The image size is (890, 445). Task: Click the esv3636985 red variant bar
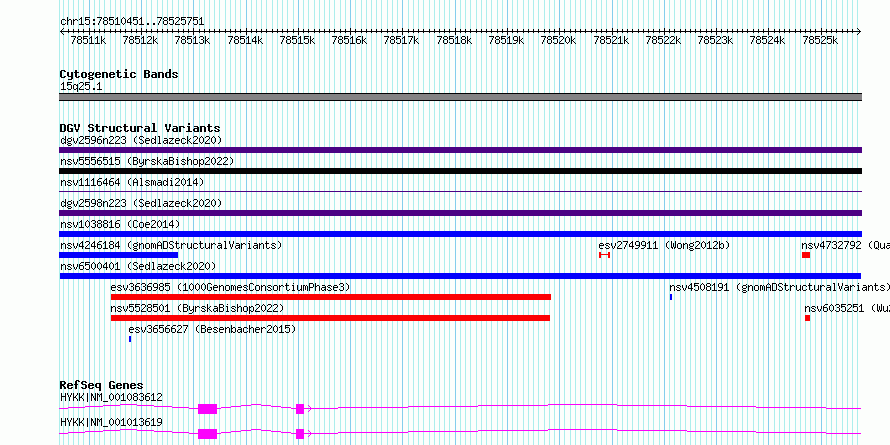[331, 297]
